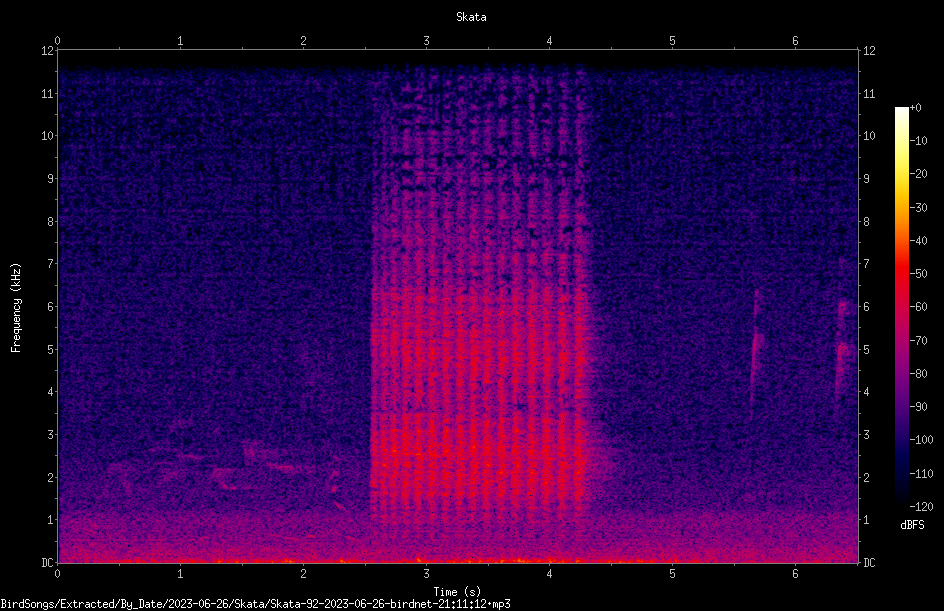
Task: Click the "Time (s)" axis label
Action: pyautogui.click(x=457, y=591)
